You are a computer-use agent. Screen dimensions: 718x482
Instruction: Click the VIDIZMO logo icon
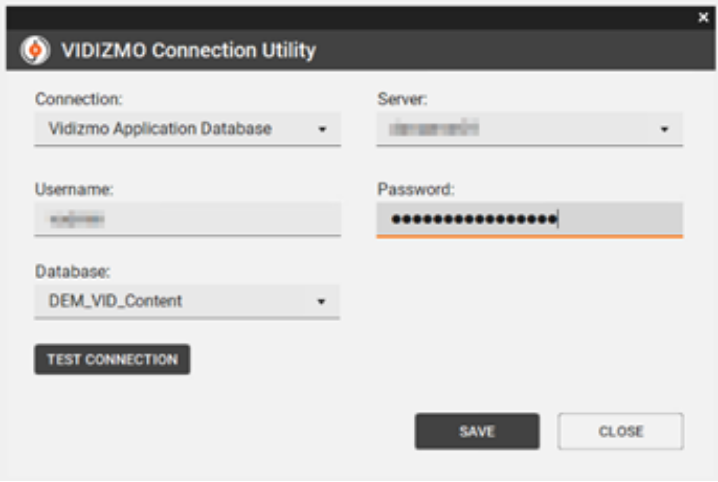point(35,50)
